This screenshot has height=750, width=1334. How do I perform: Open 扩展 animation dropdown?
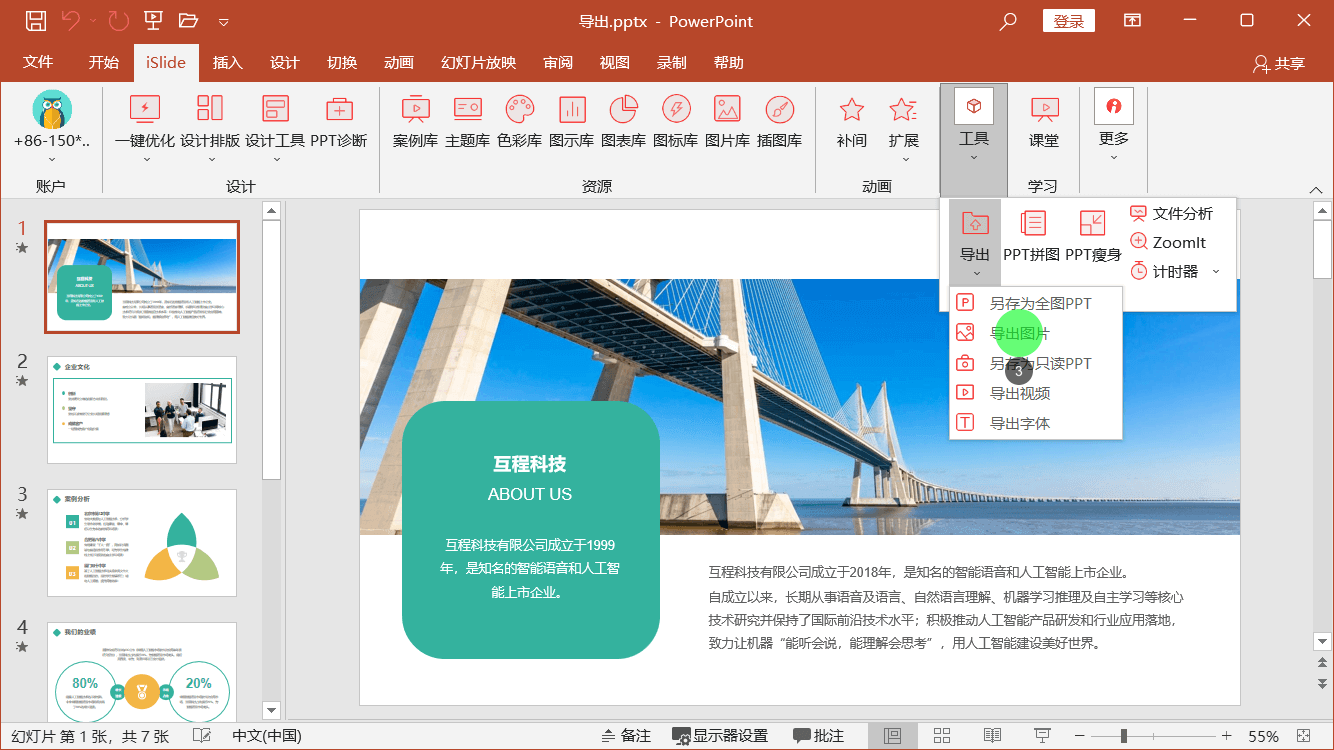pos(903,126)
